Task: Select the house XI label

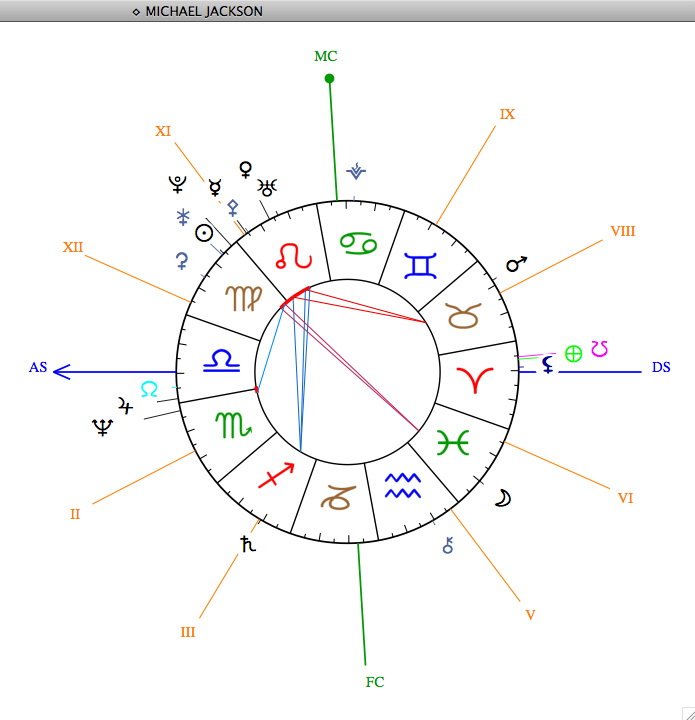Action: (163, 131)
